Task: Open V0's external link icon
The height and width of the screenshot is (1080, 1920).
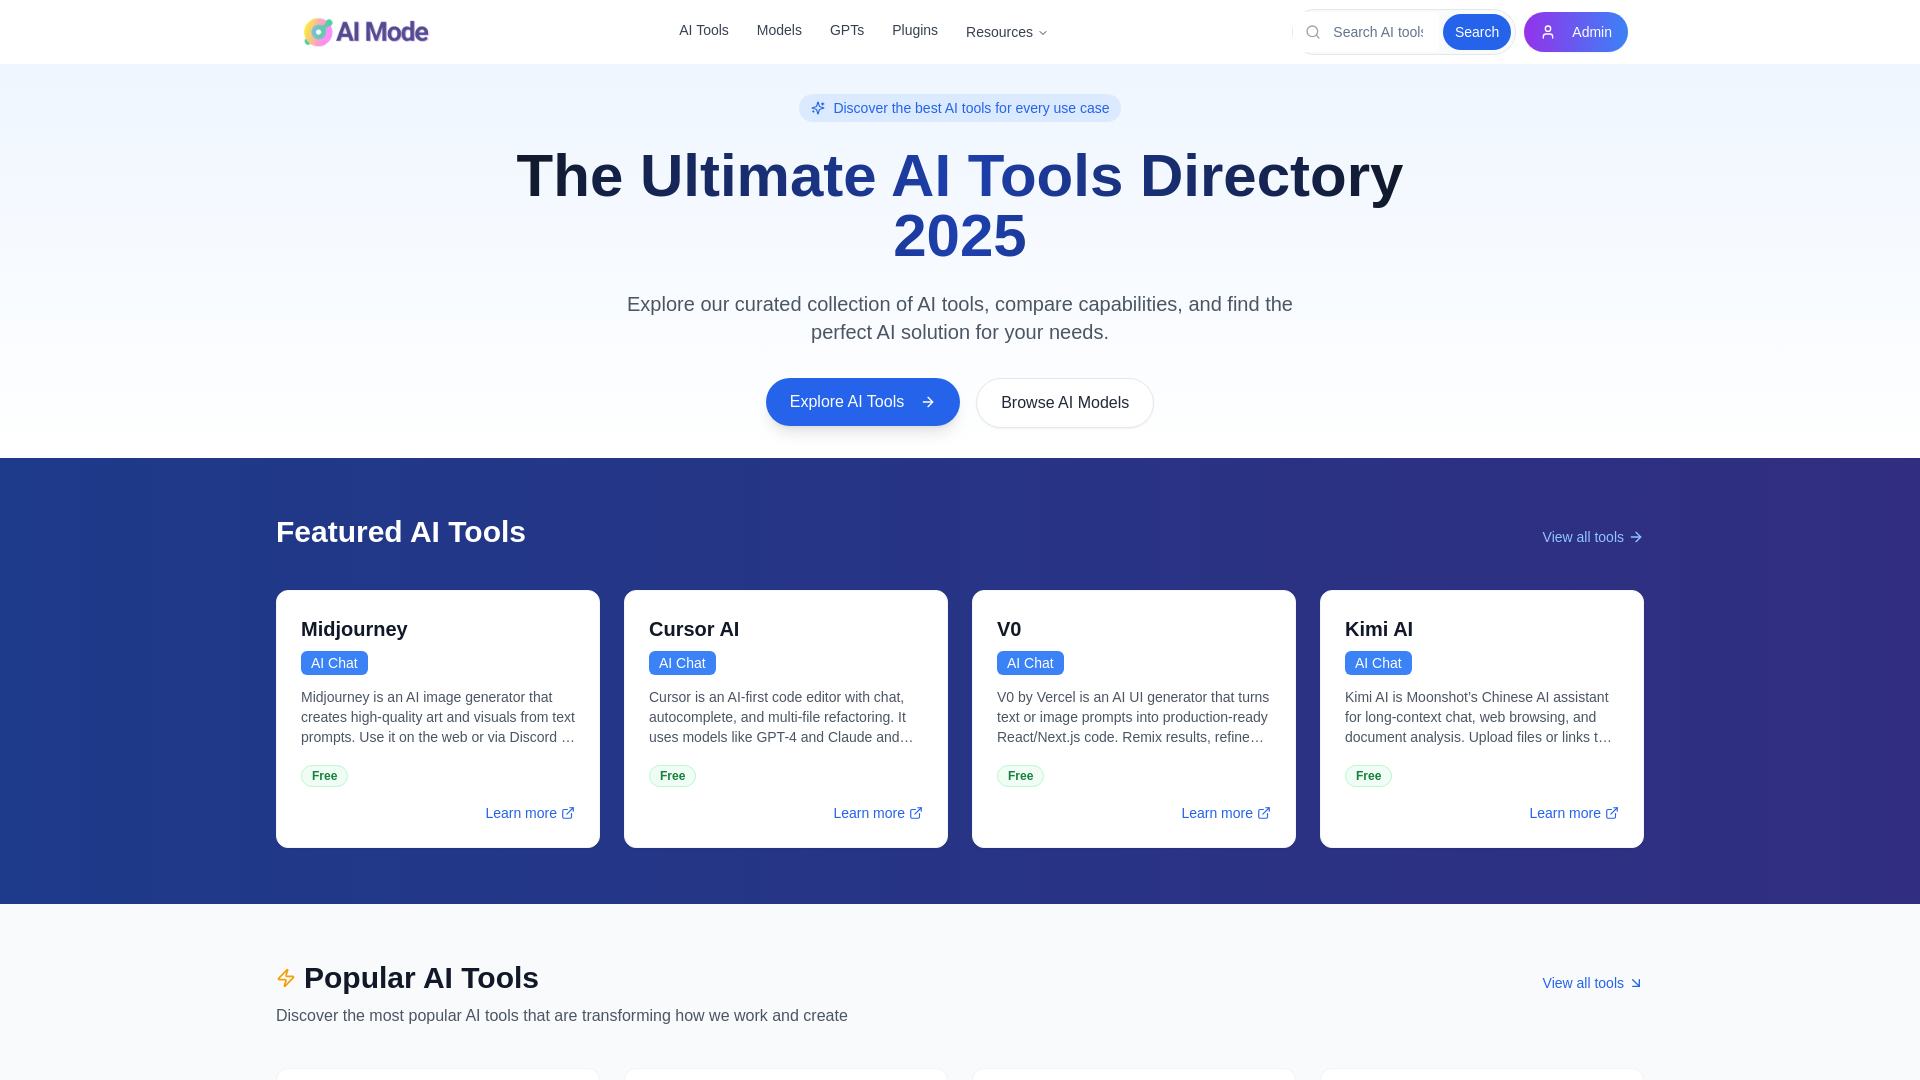Action: click(1264, 813)
